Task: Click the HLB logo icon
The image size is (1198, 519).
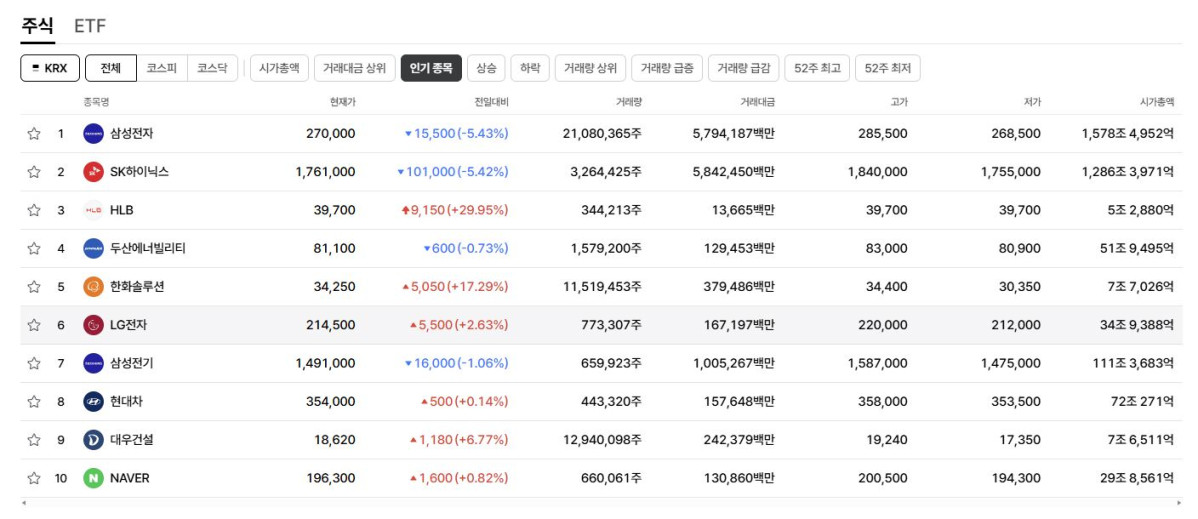Action: tap(93, 210)
